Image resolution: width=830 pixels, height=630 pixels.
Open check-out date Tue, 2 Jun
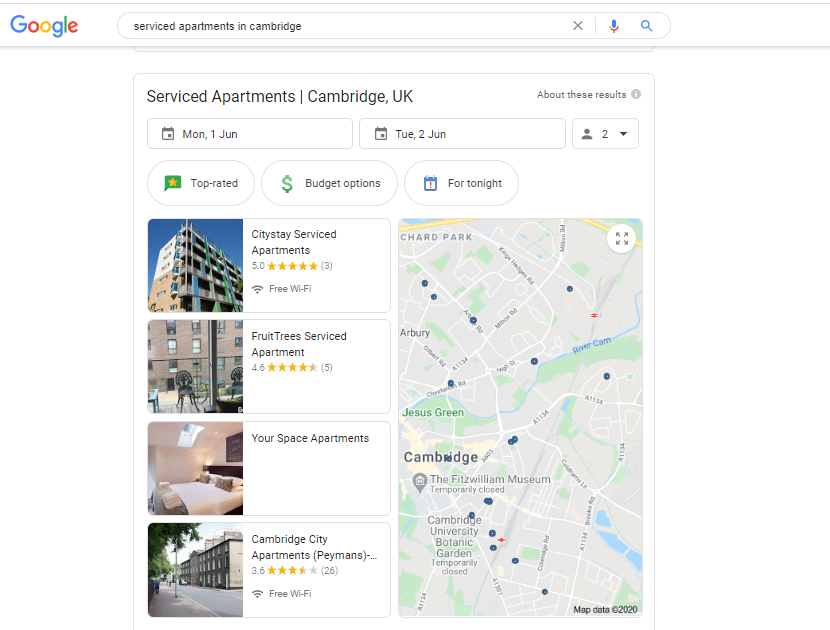[x=462, y=134]
